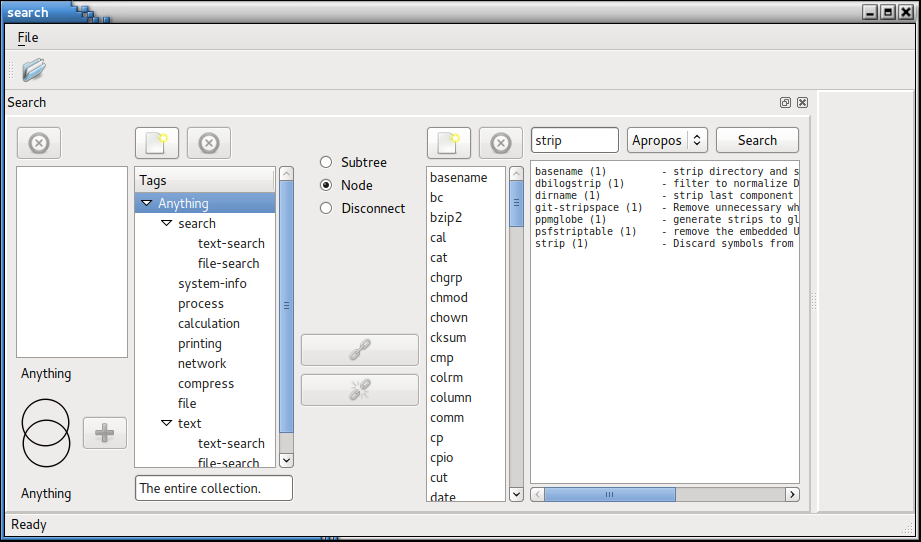Viewport: 921px width, 542px height.
Task: Click the new item icon above command list
Action: pos(449,143)
